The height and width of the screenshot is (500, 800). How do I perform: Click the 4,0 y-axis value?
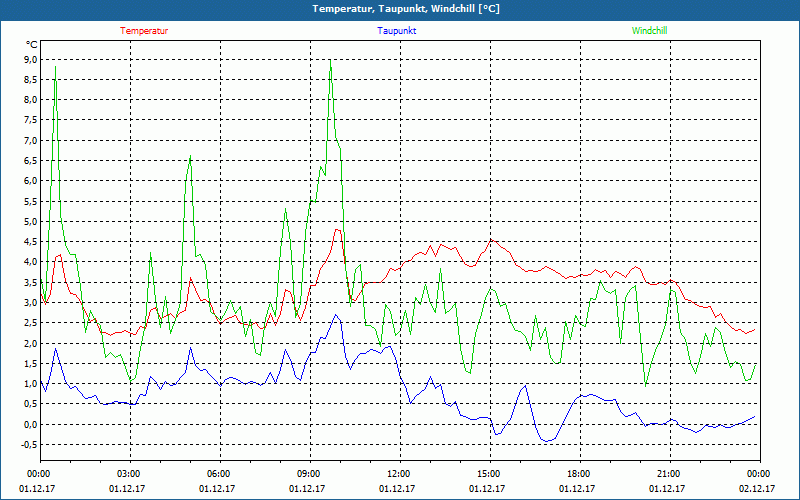31,262
